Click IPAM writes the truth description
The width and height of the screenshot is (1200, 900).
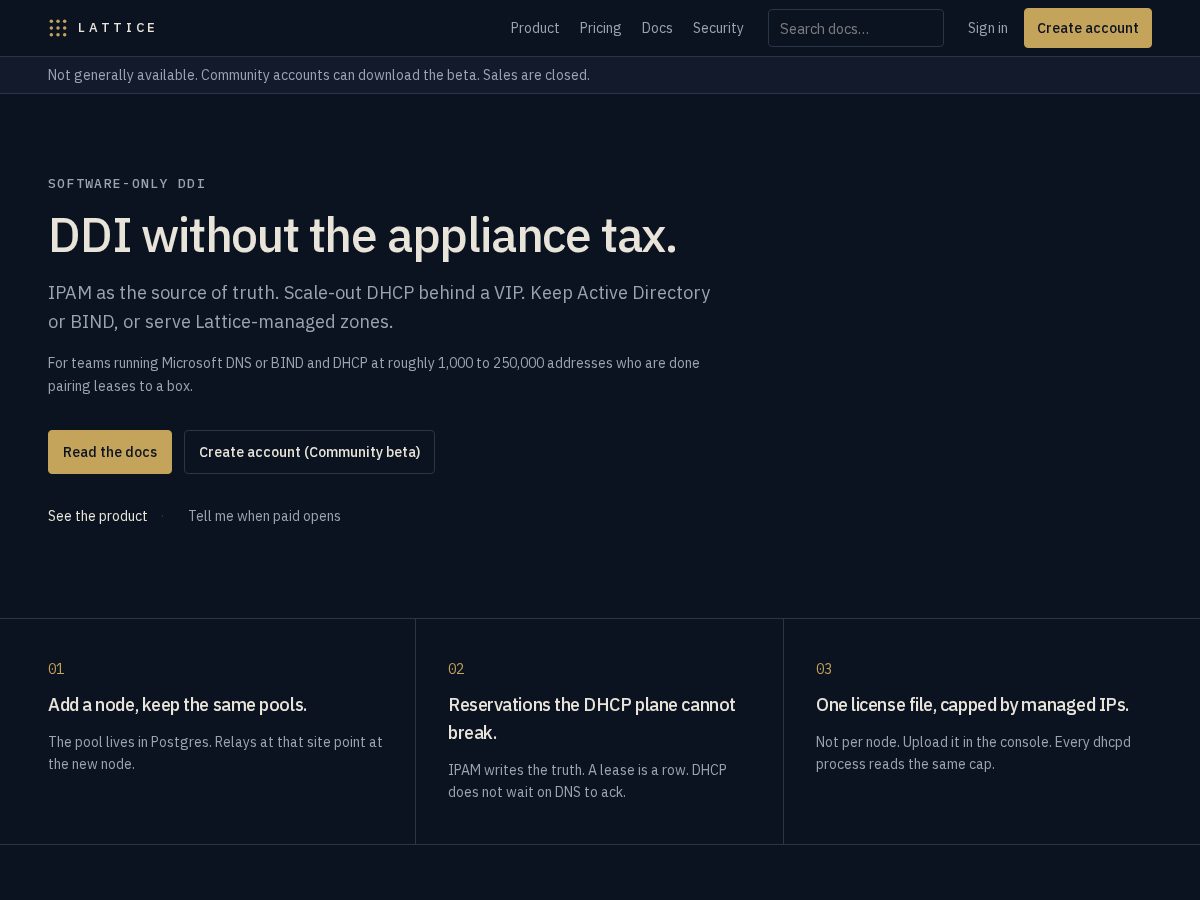(x=587, y=781)
